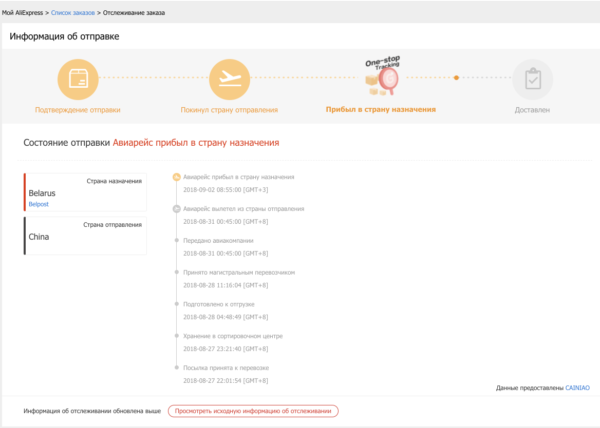This screenshot has height=428, width=600.
Task: Click the package box shipment confirmation icon
Action: (78, 79)
